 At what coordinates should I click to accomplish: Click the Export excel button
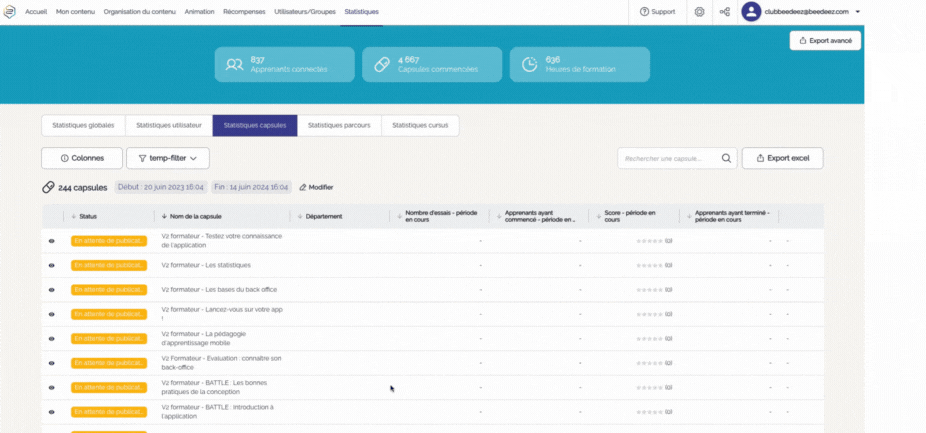coord(782,158)
